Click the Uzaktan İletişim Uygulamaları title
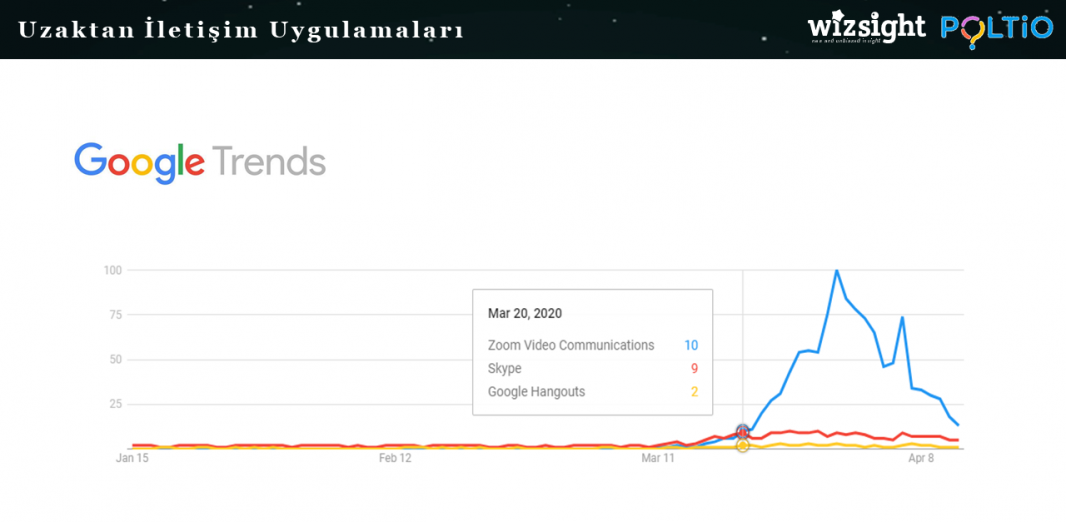The width and height of the screenshot is (1066, 522). tap(241, 30)
